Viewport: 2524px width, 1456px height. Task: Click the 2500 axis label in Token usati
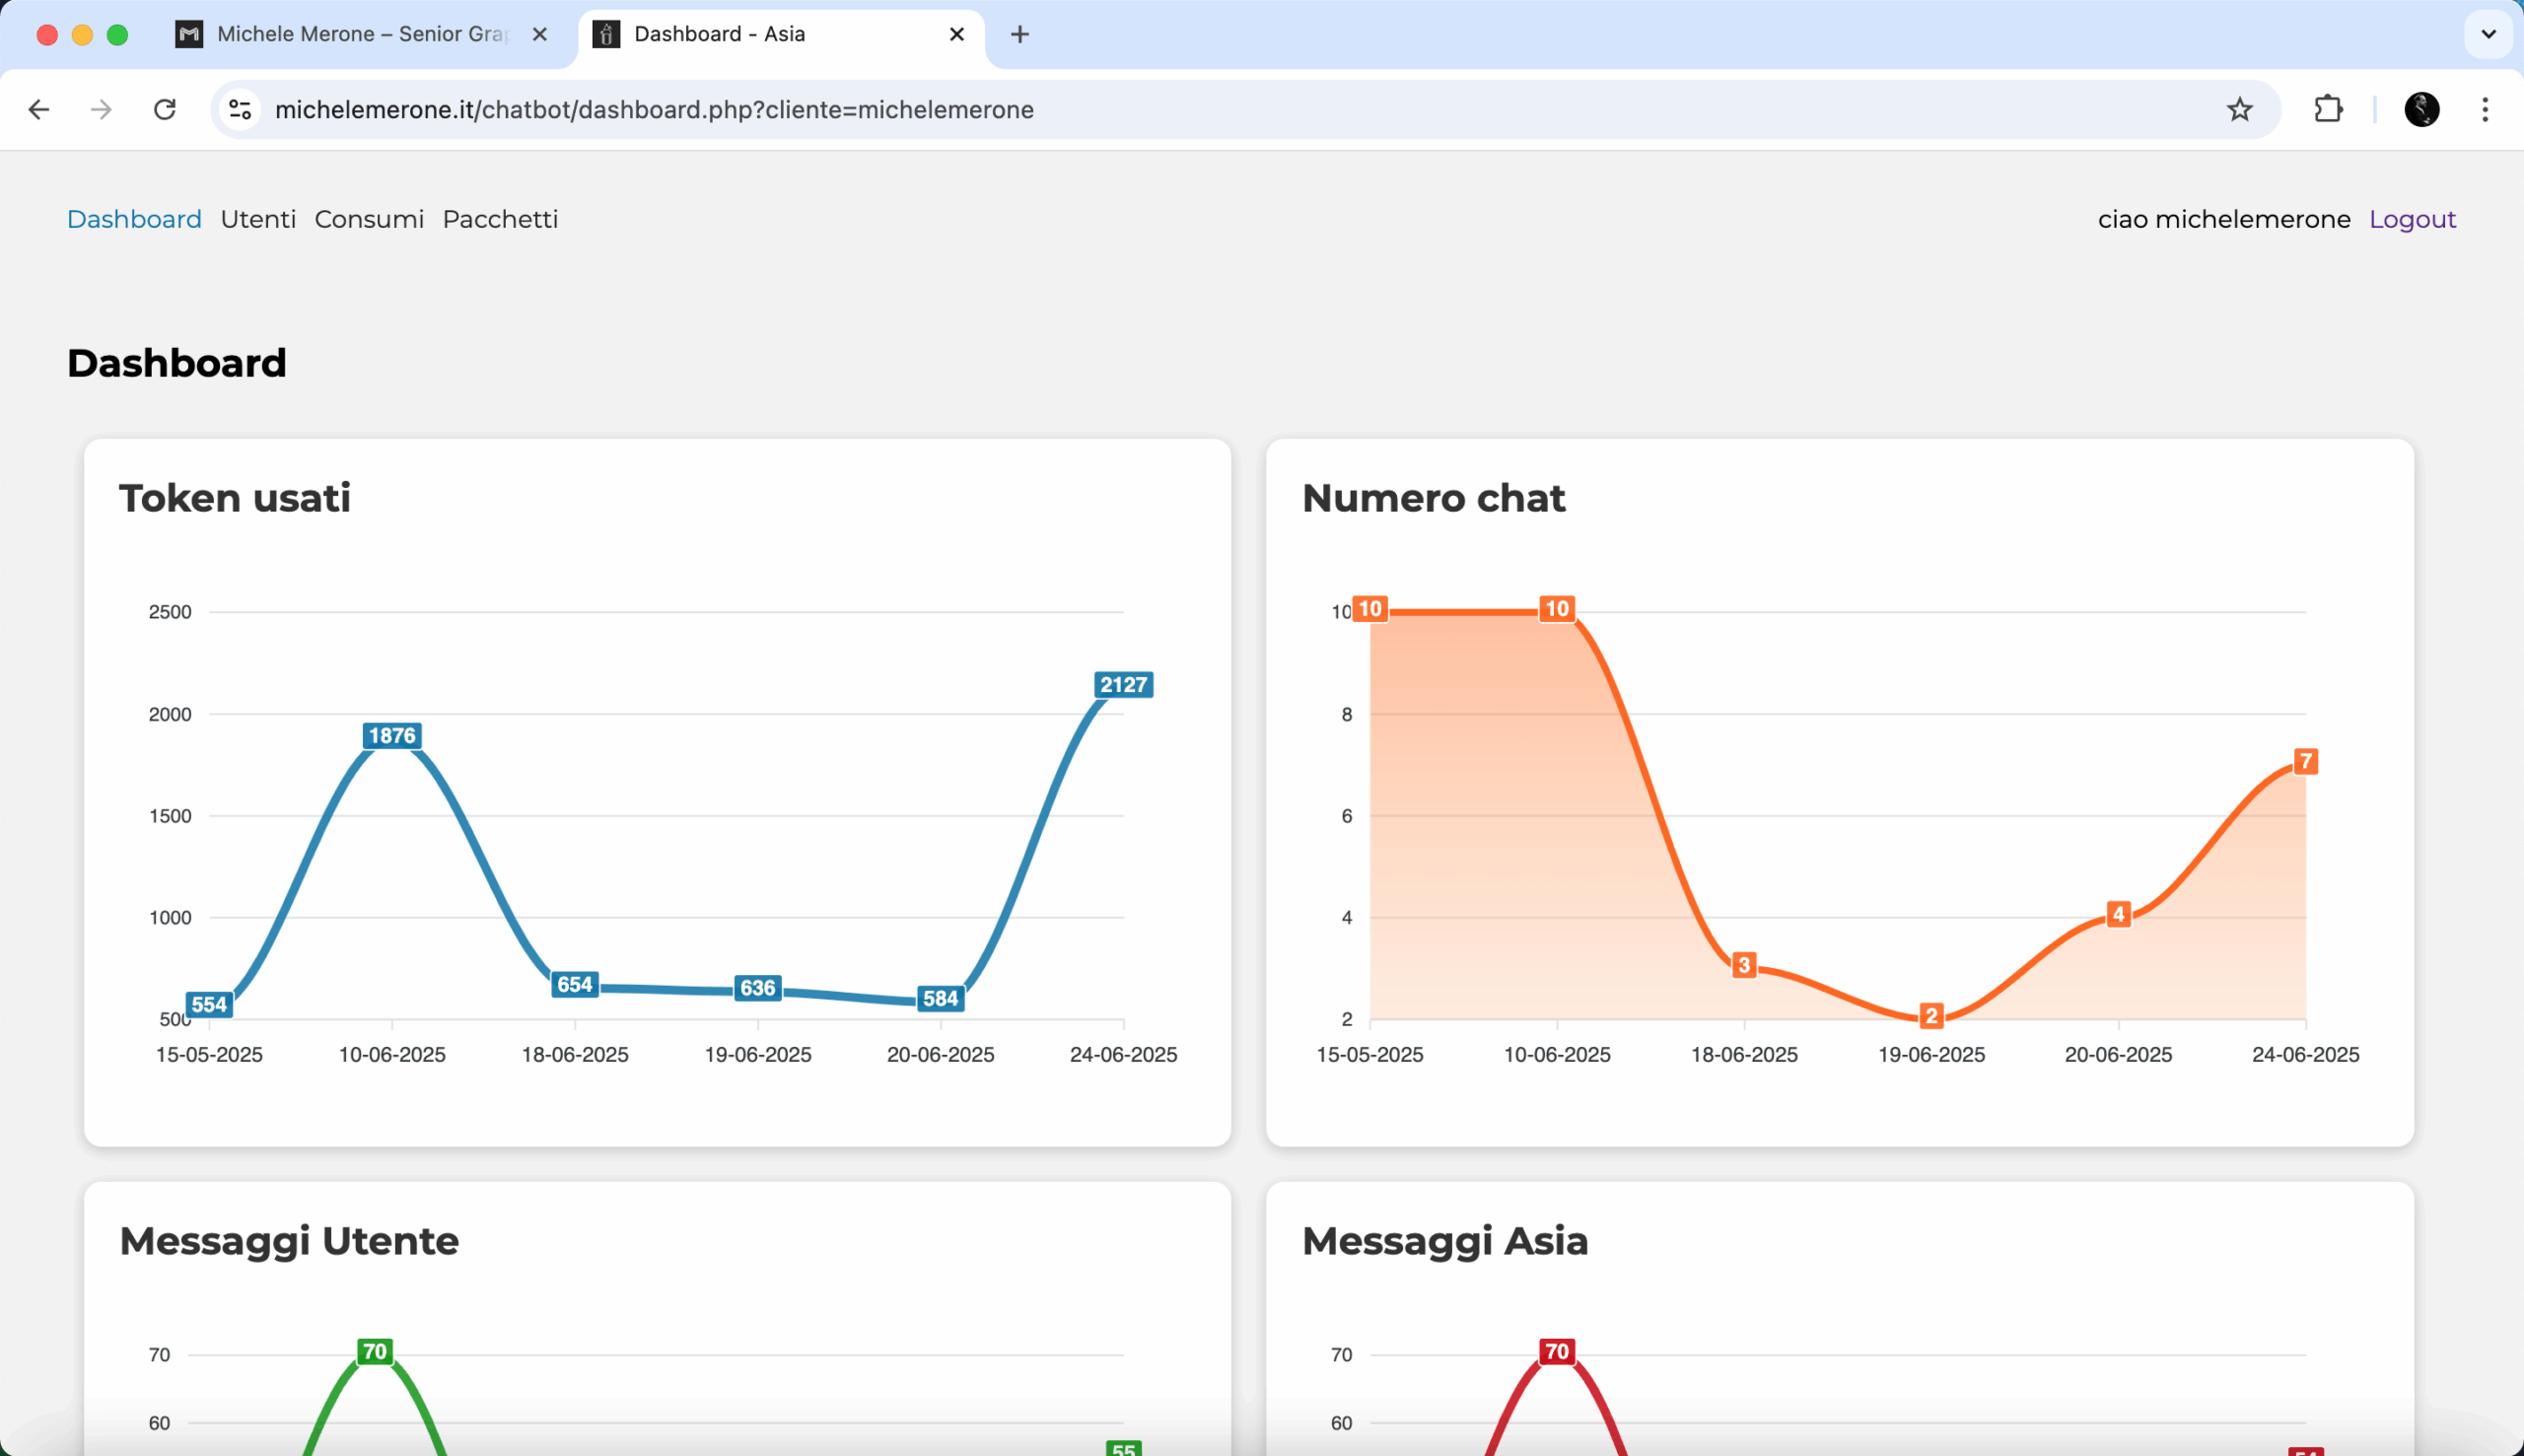(x=170, y=612)
